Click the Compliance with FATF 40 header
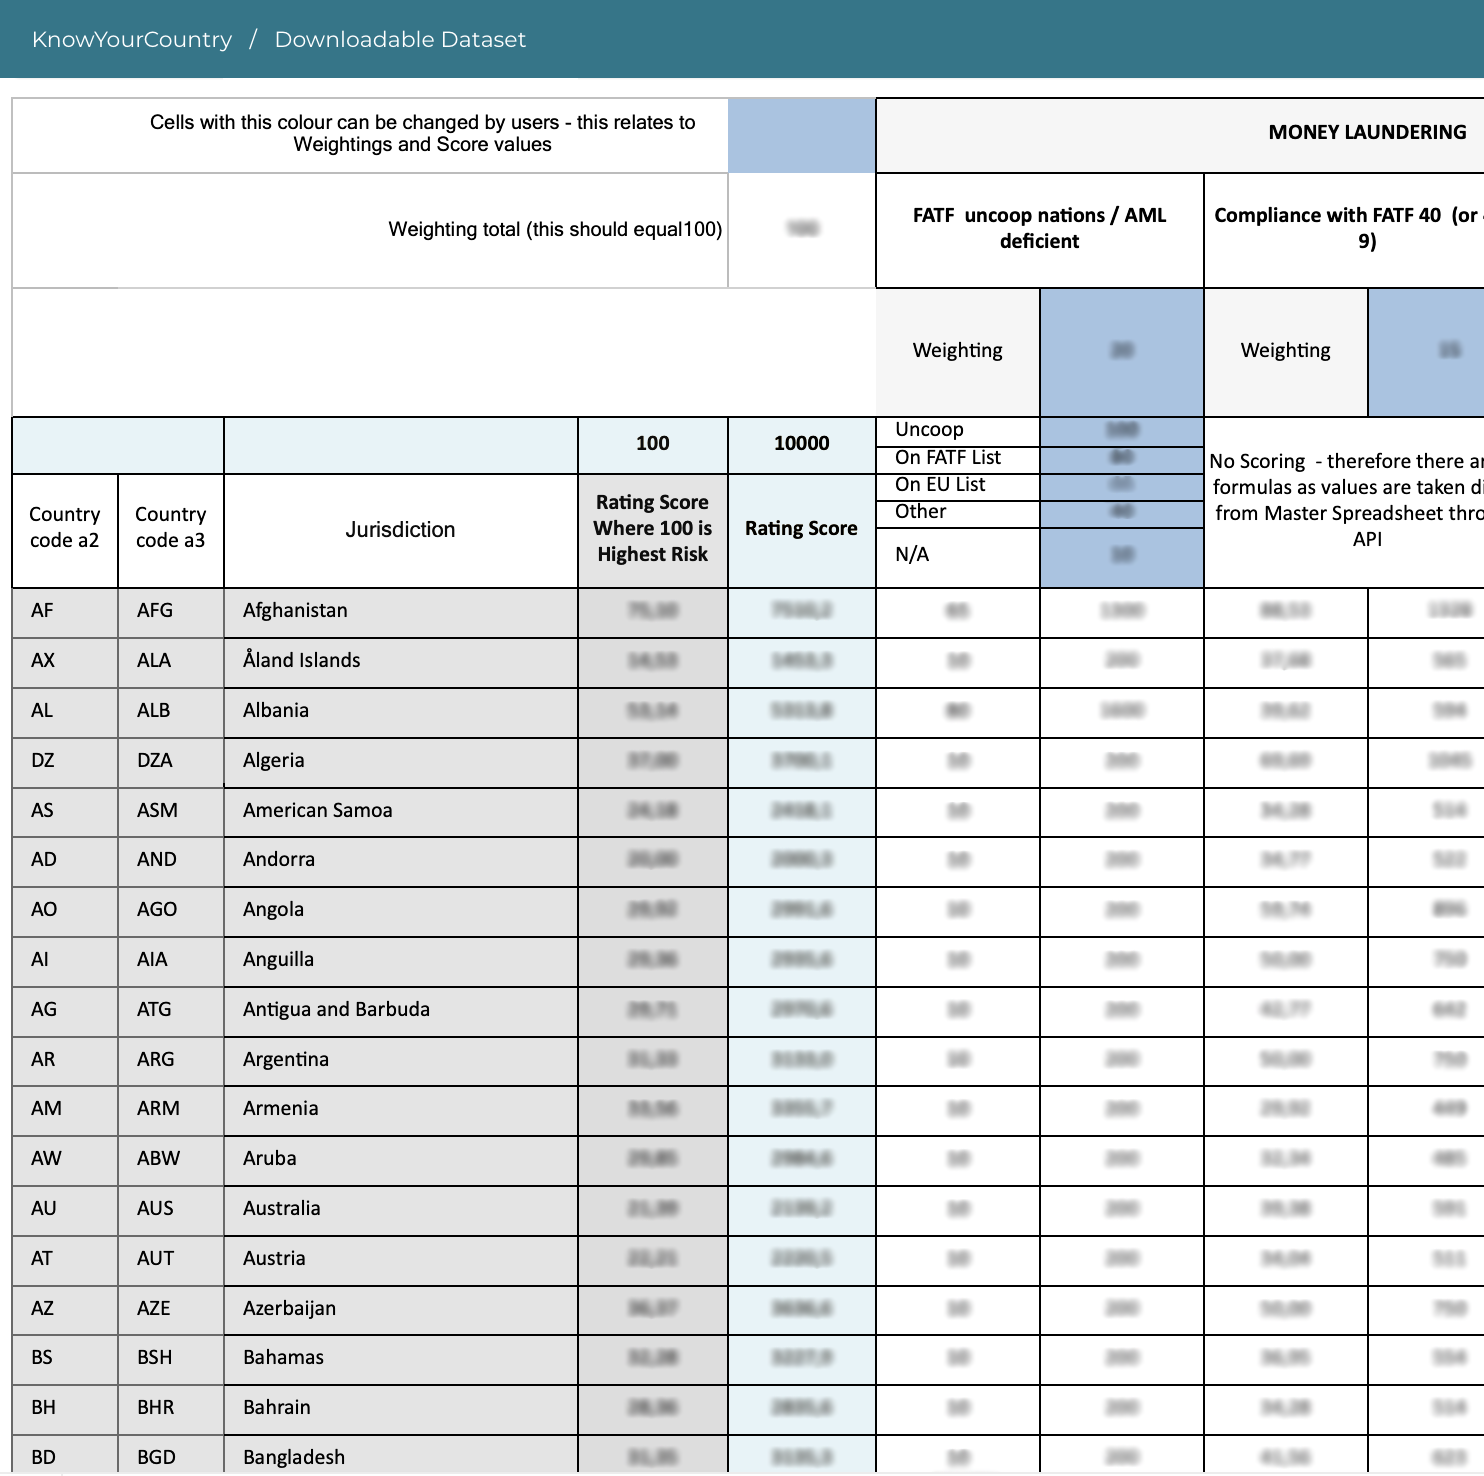The width and height of the screenshot is (1484, 1476). [x=1345, y=230]
